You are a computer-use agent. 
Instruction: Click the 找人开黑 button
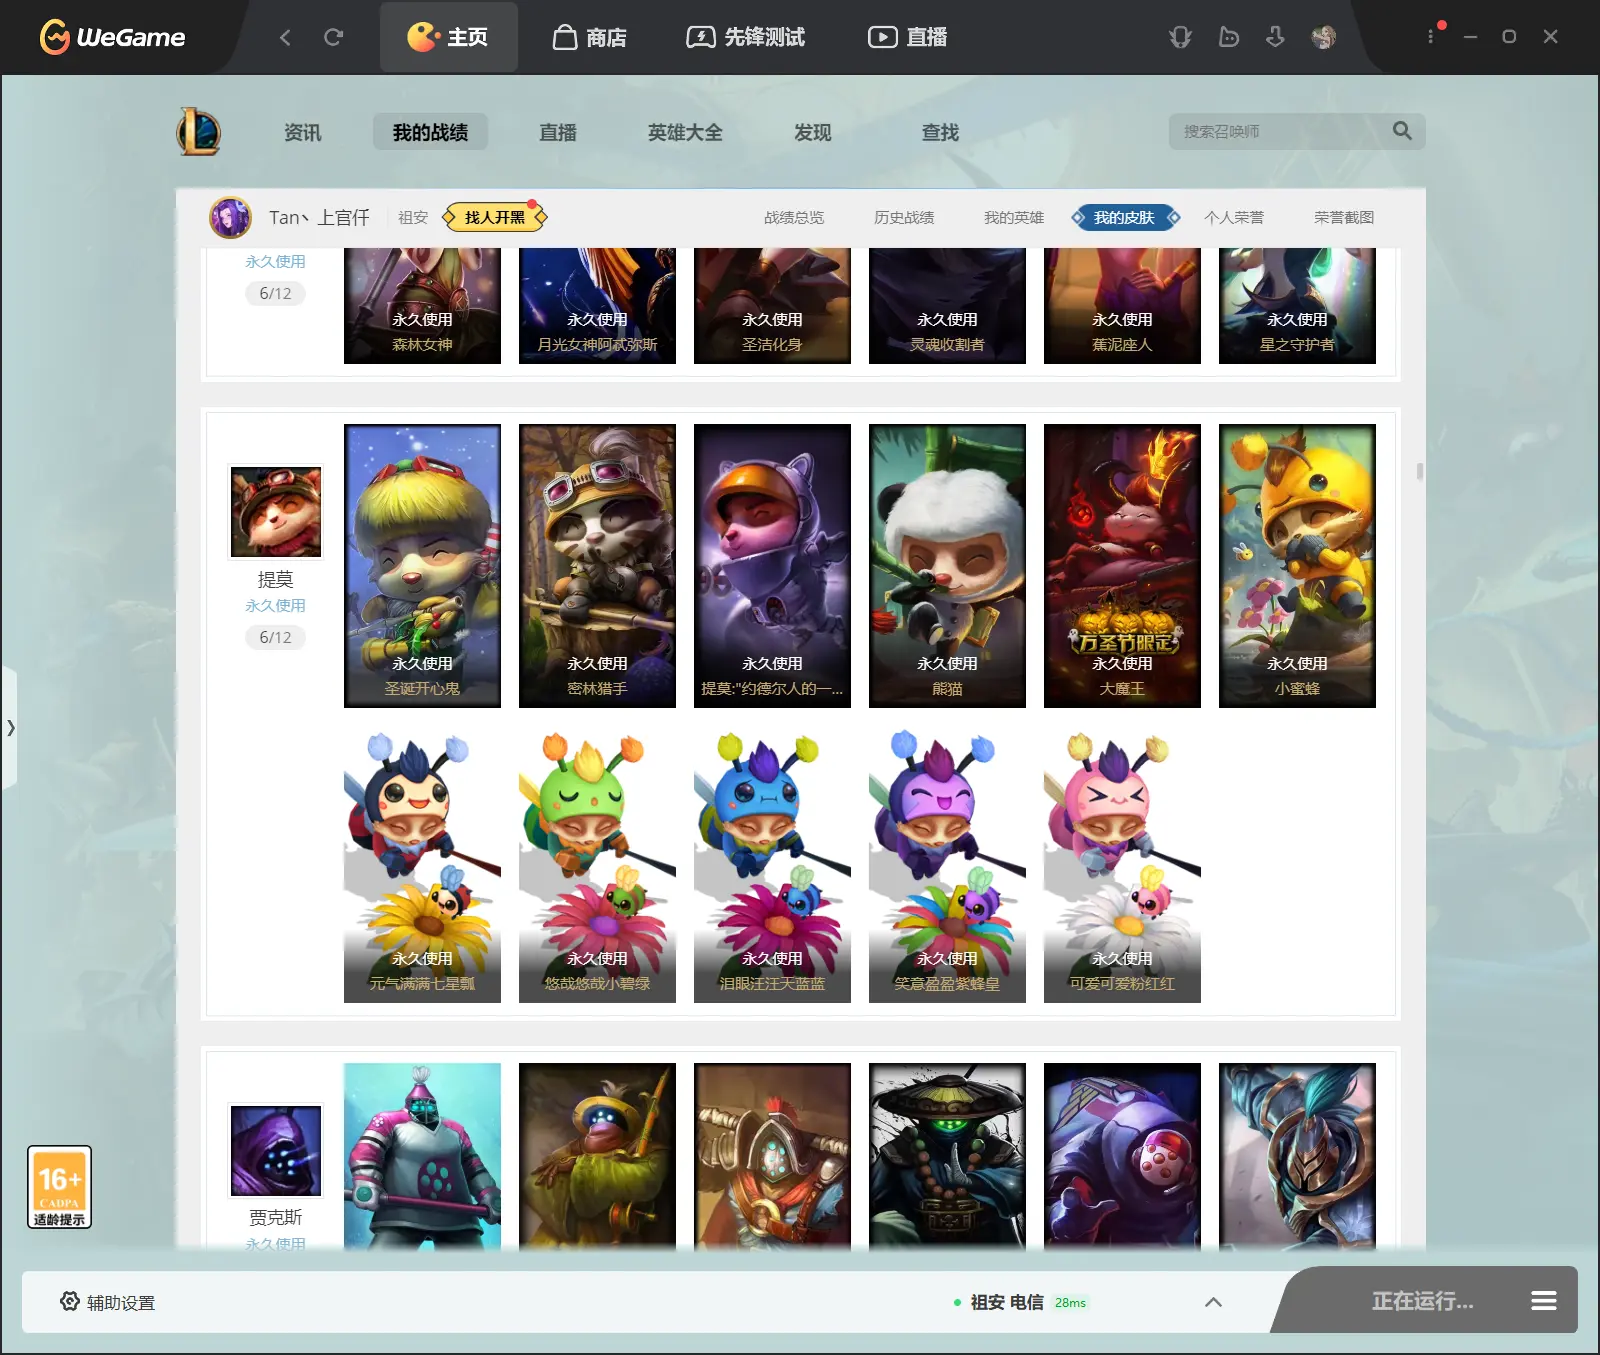(x=495, y=217)
